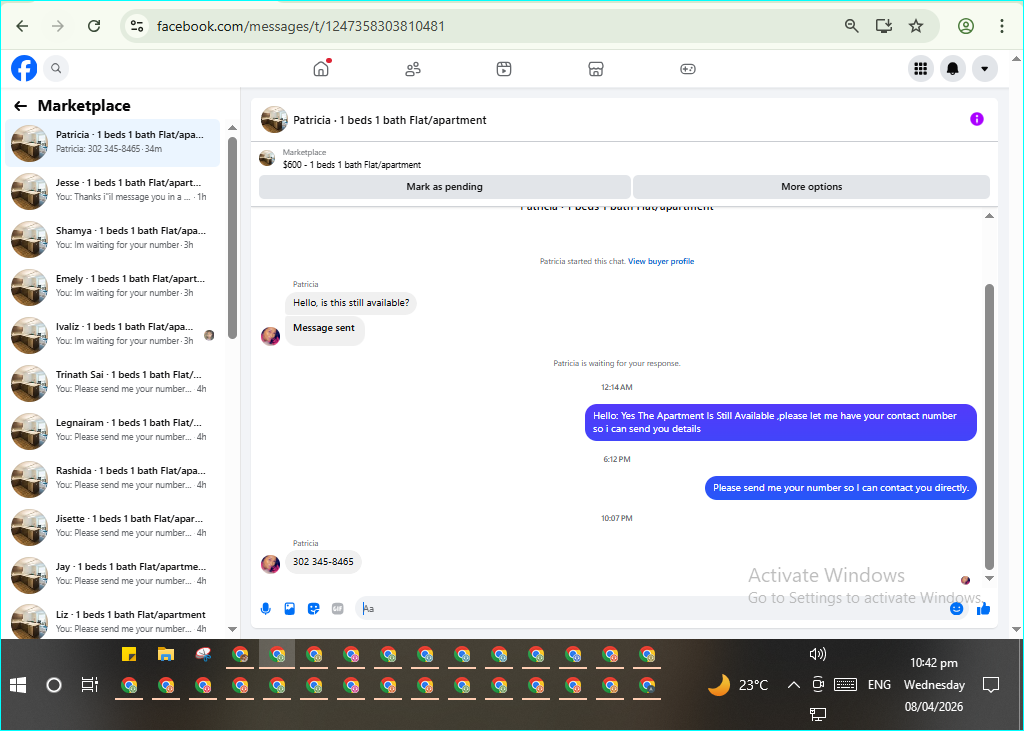Open Chrome three-dot menu

pos(1001,26)
